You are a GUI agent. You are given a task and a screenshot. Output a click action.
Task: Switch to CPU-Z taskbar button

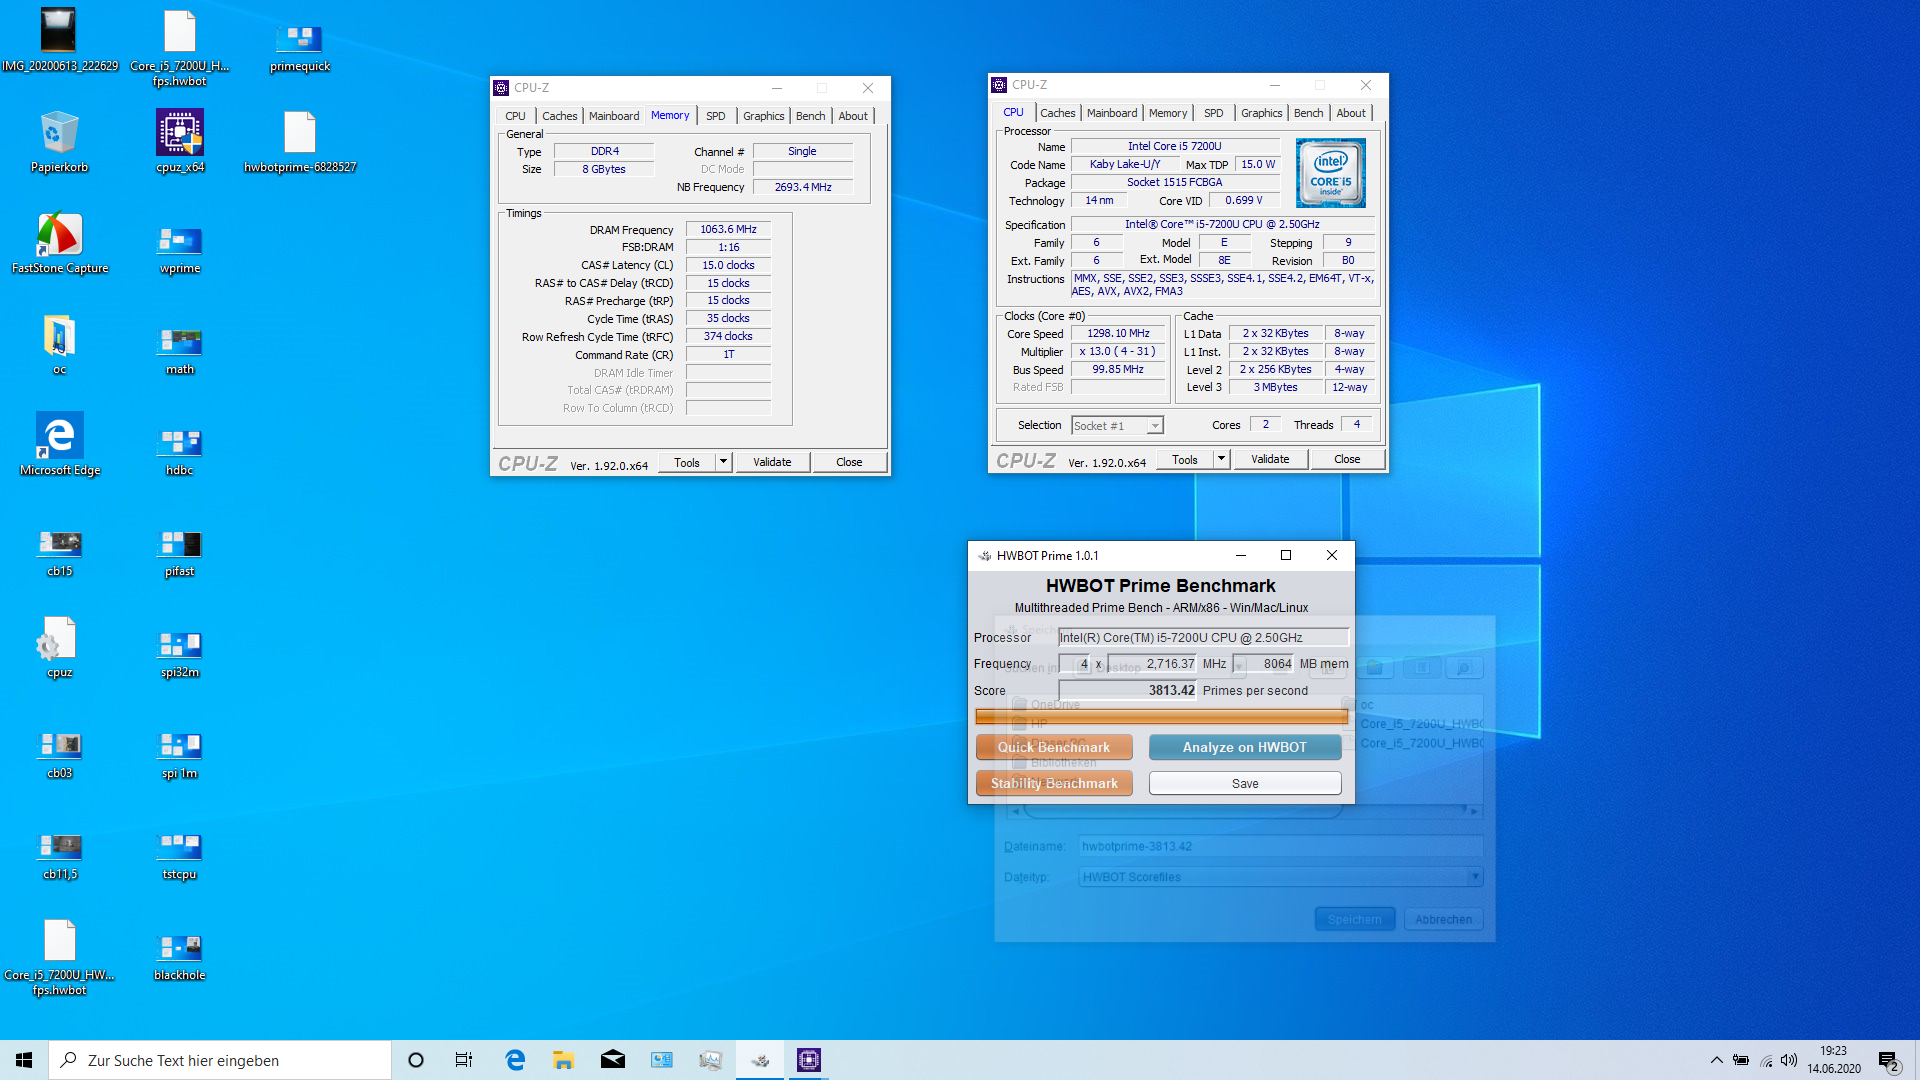[x=809, y=1060]
